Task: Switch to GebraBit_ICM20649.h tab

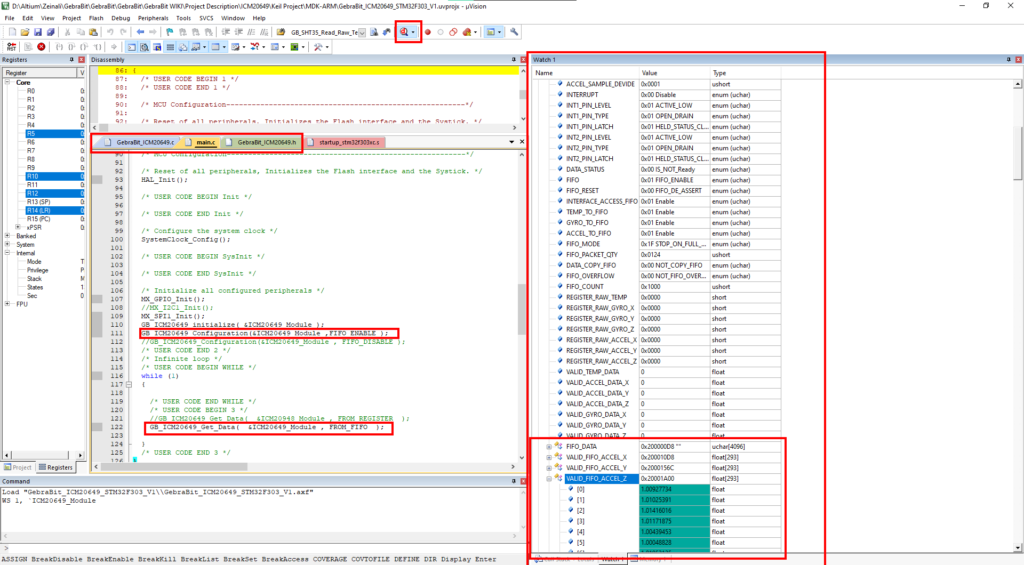Action: pos(261,142)
